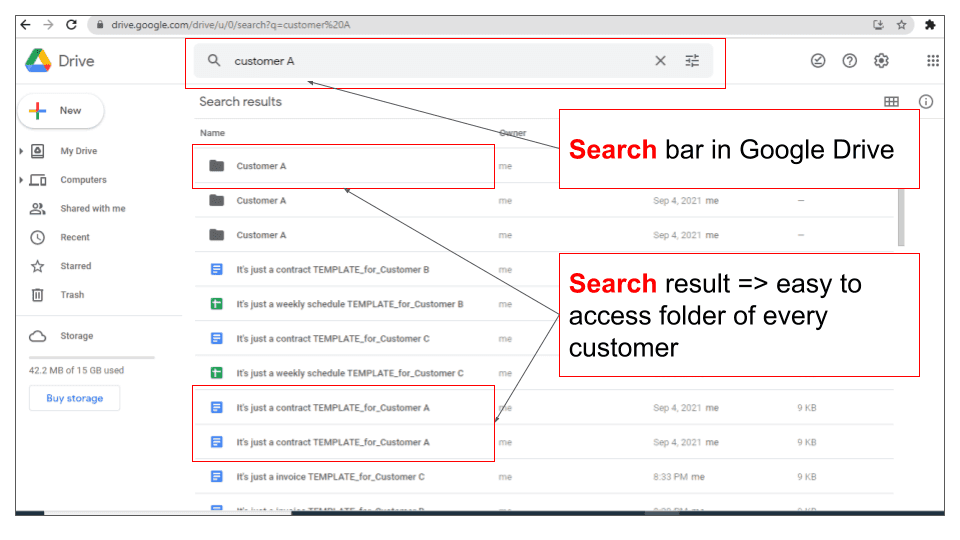Go to Recent files
The width and height of the screenshot is (960, 540).
(x=75, y=238)
